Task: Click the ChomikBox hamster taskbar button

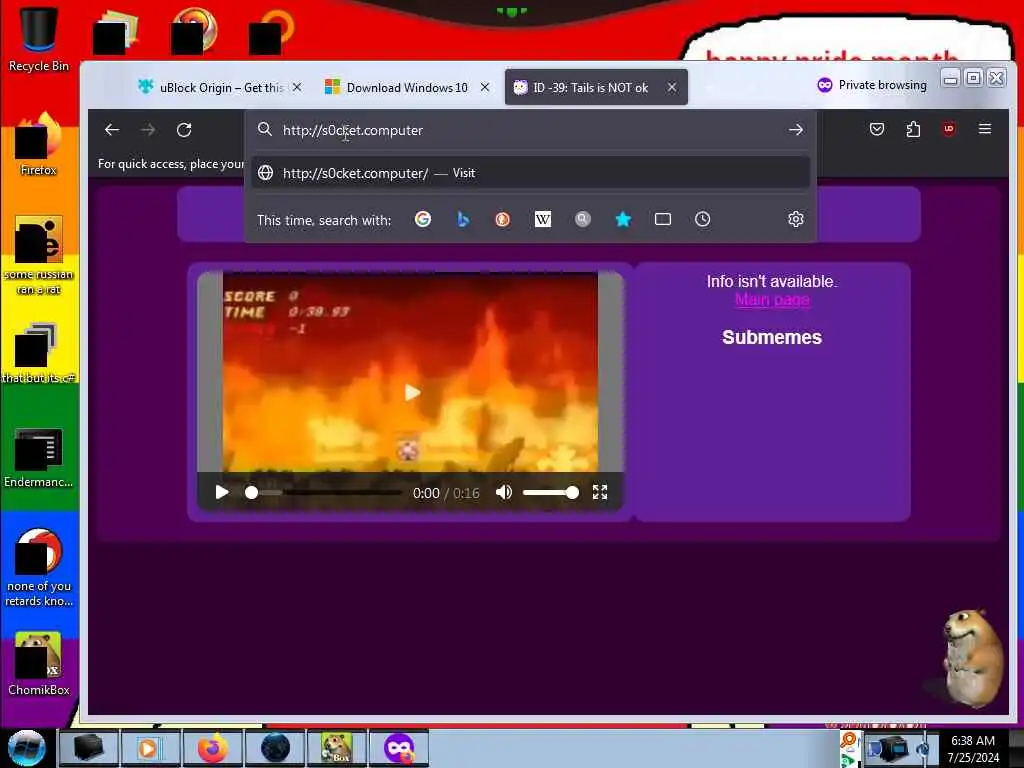Action: [337, 748]
